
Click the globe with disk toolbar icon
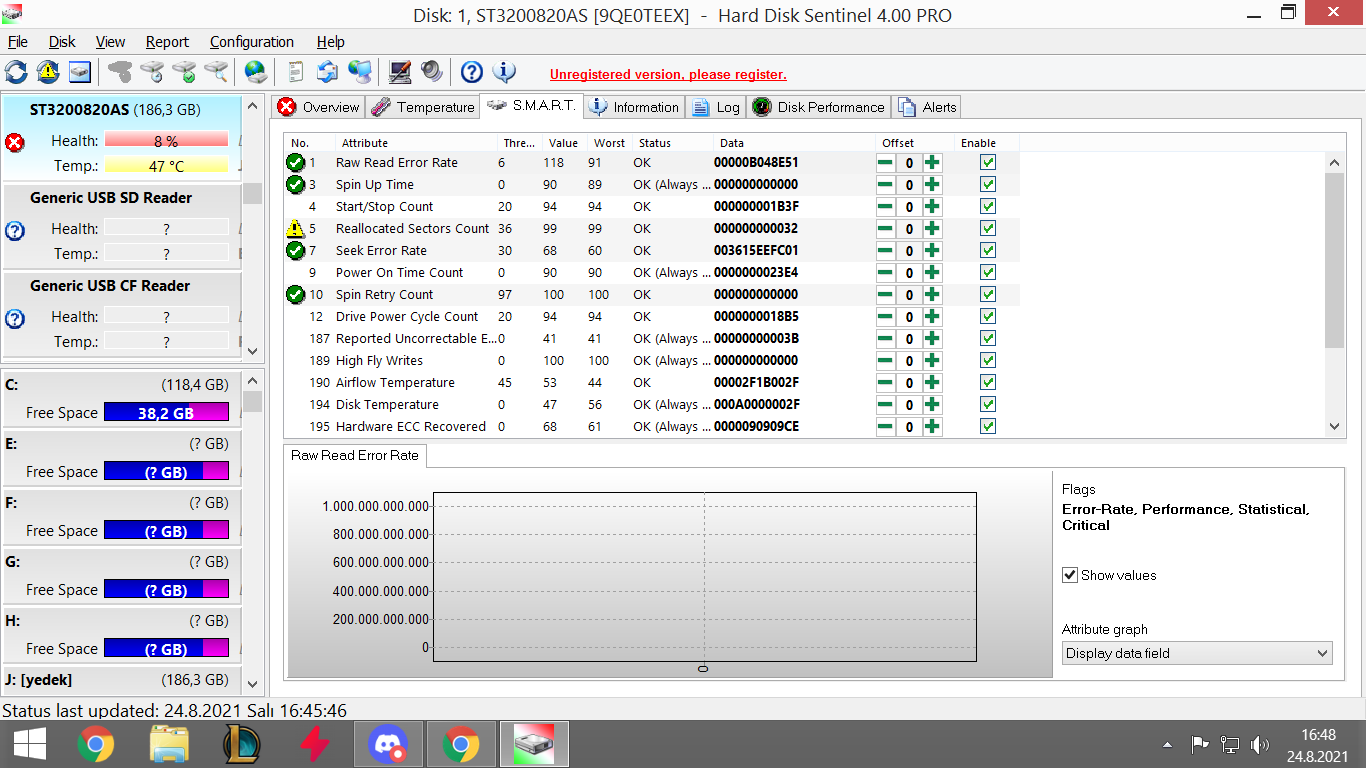coord(256,72)
